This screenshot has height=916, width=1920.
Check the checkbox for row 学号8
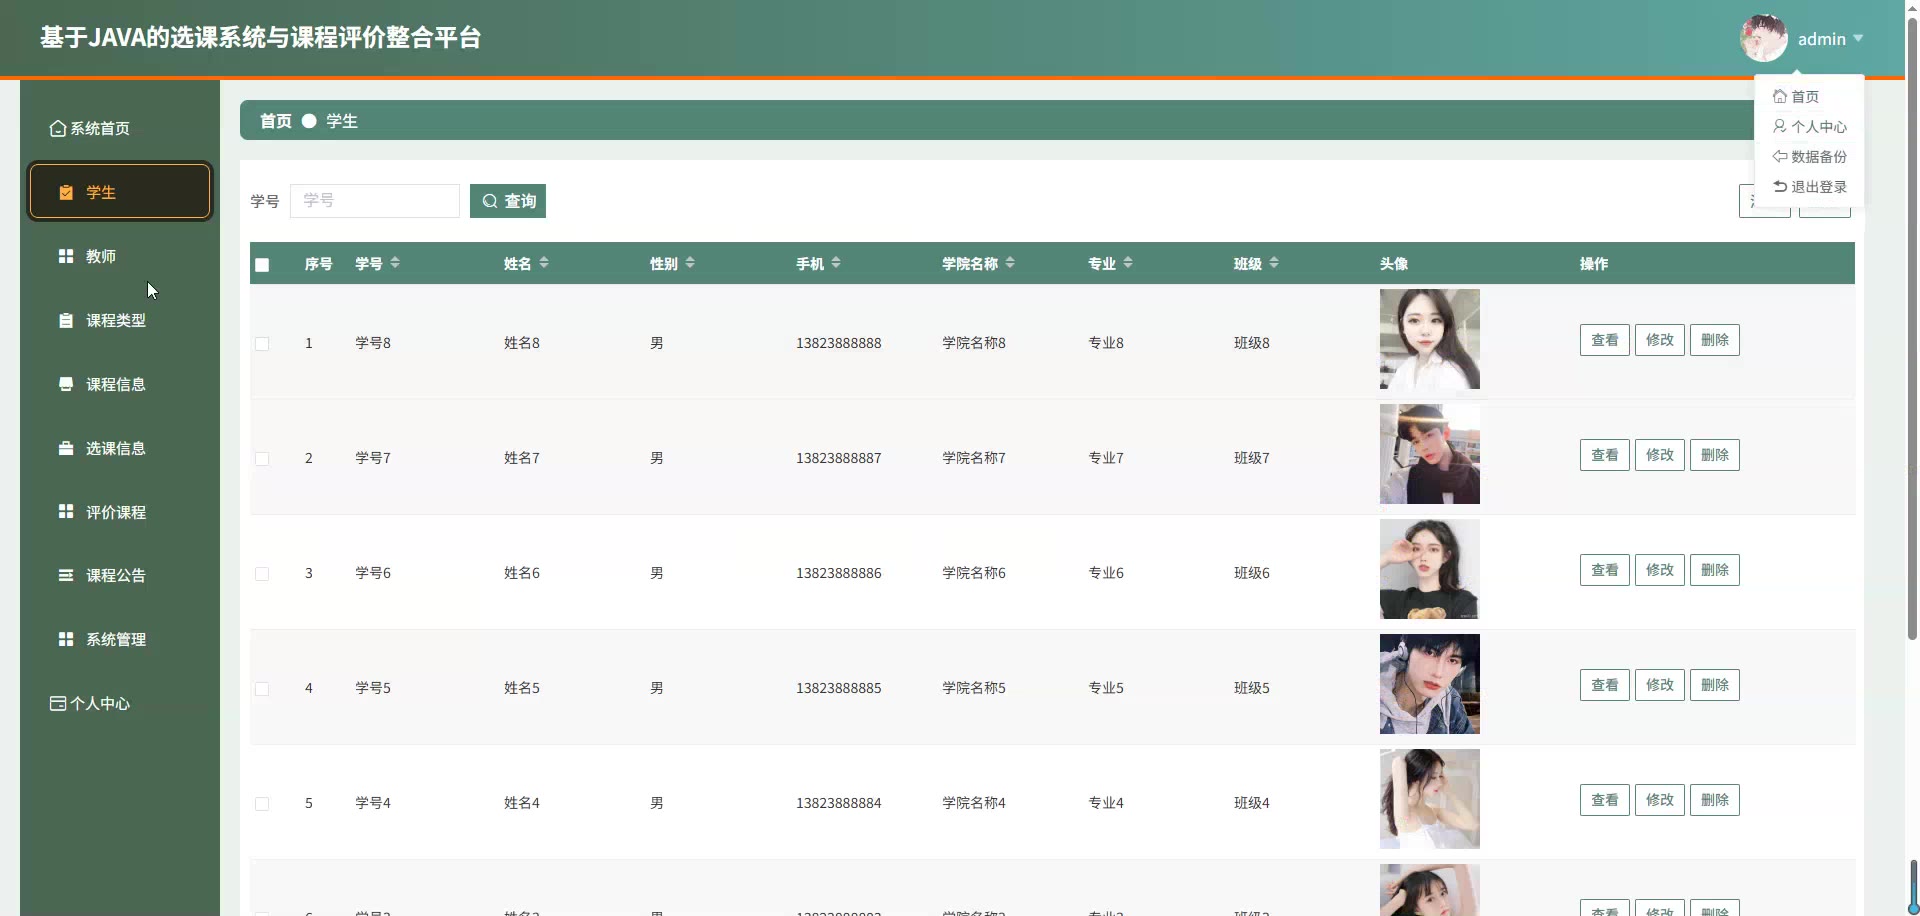262,344
